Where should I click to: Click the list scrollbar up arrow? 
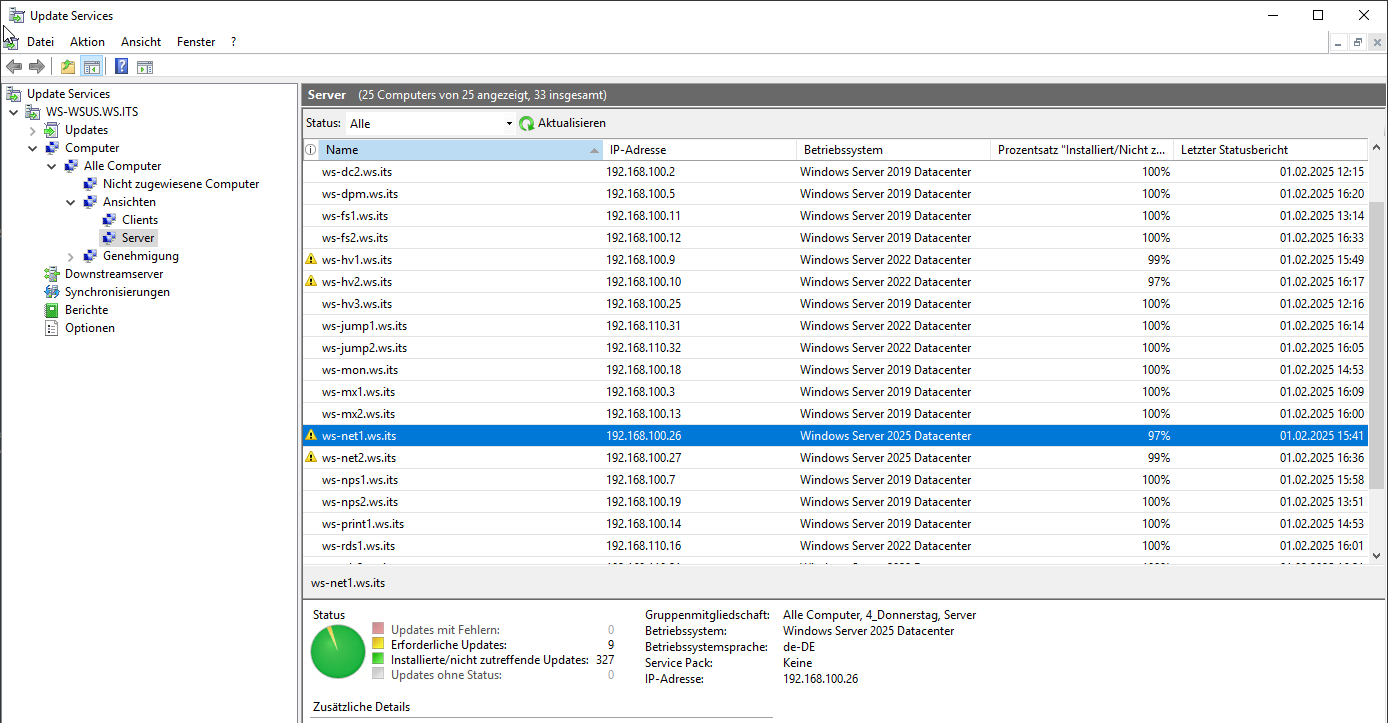1377,148
